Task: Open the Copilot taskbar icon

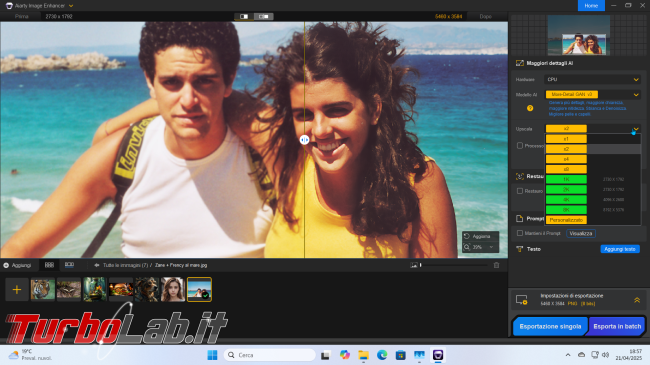Action: pyautogui.click(x=344, y=355)
